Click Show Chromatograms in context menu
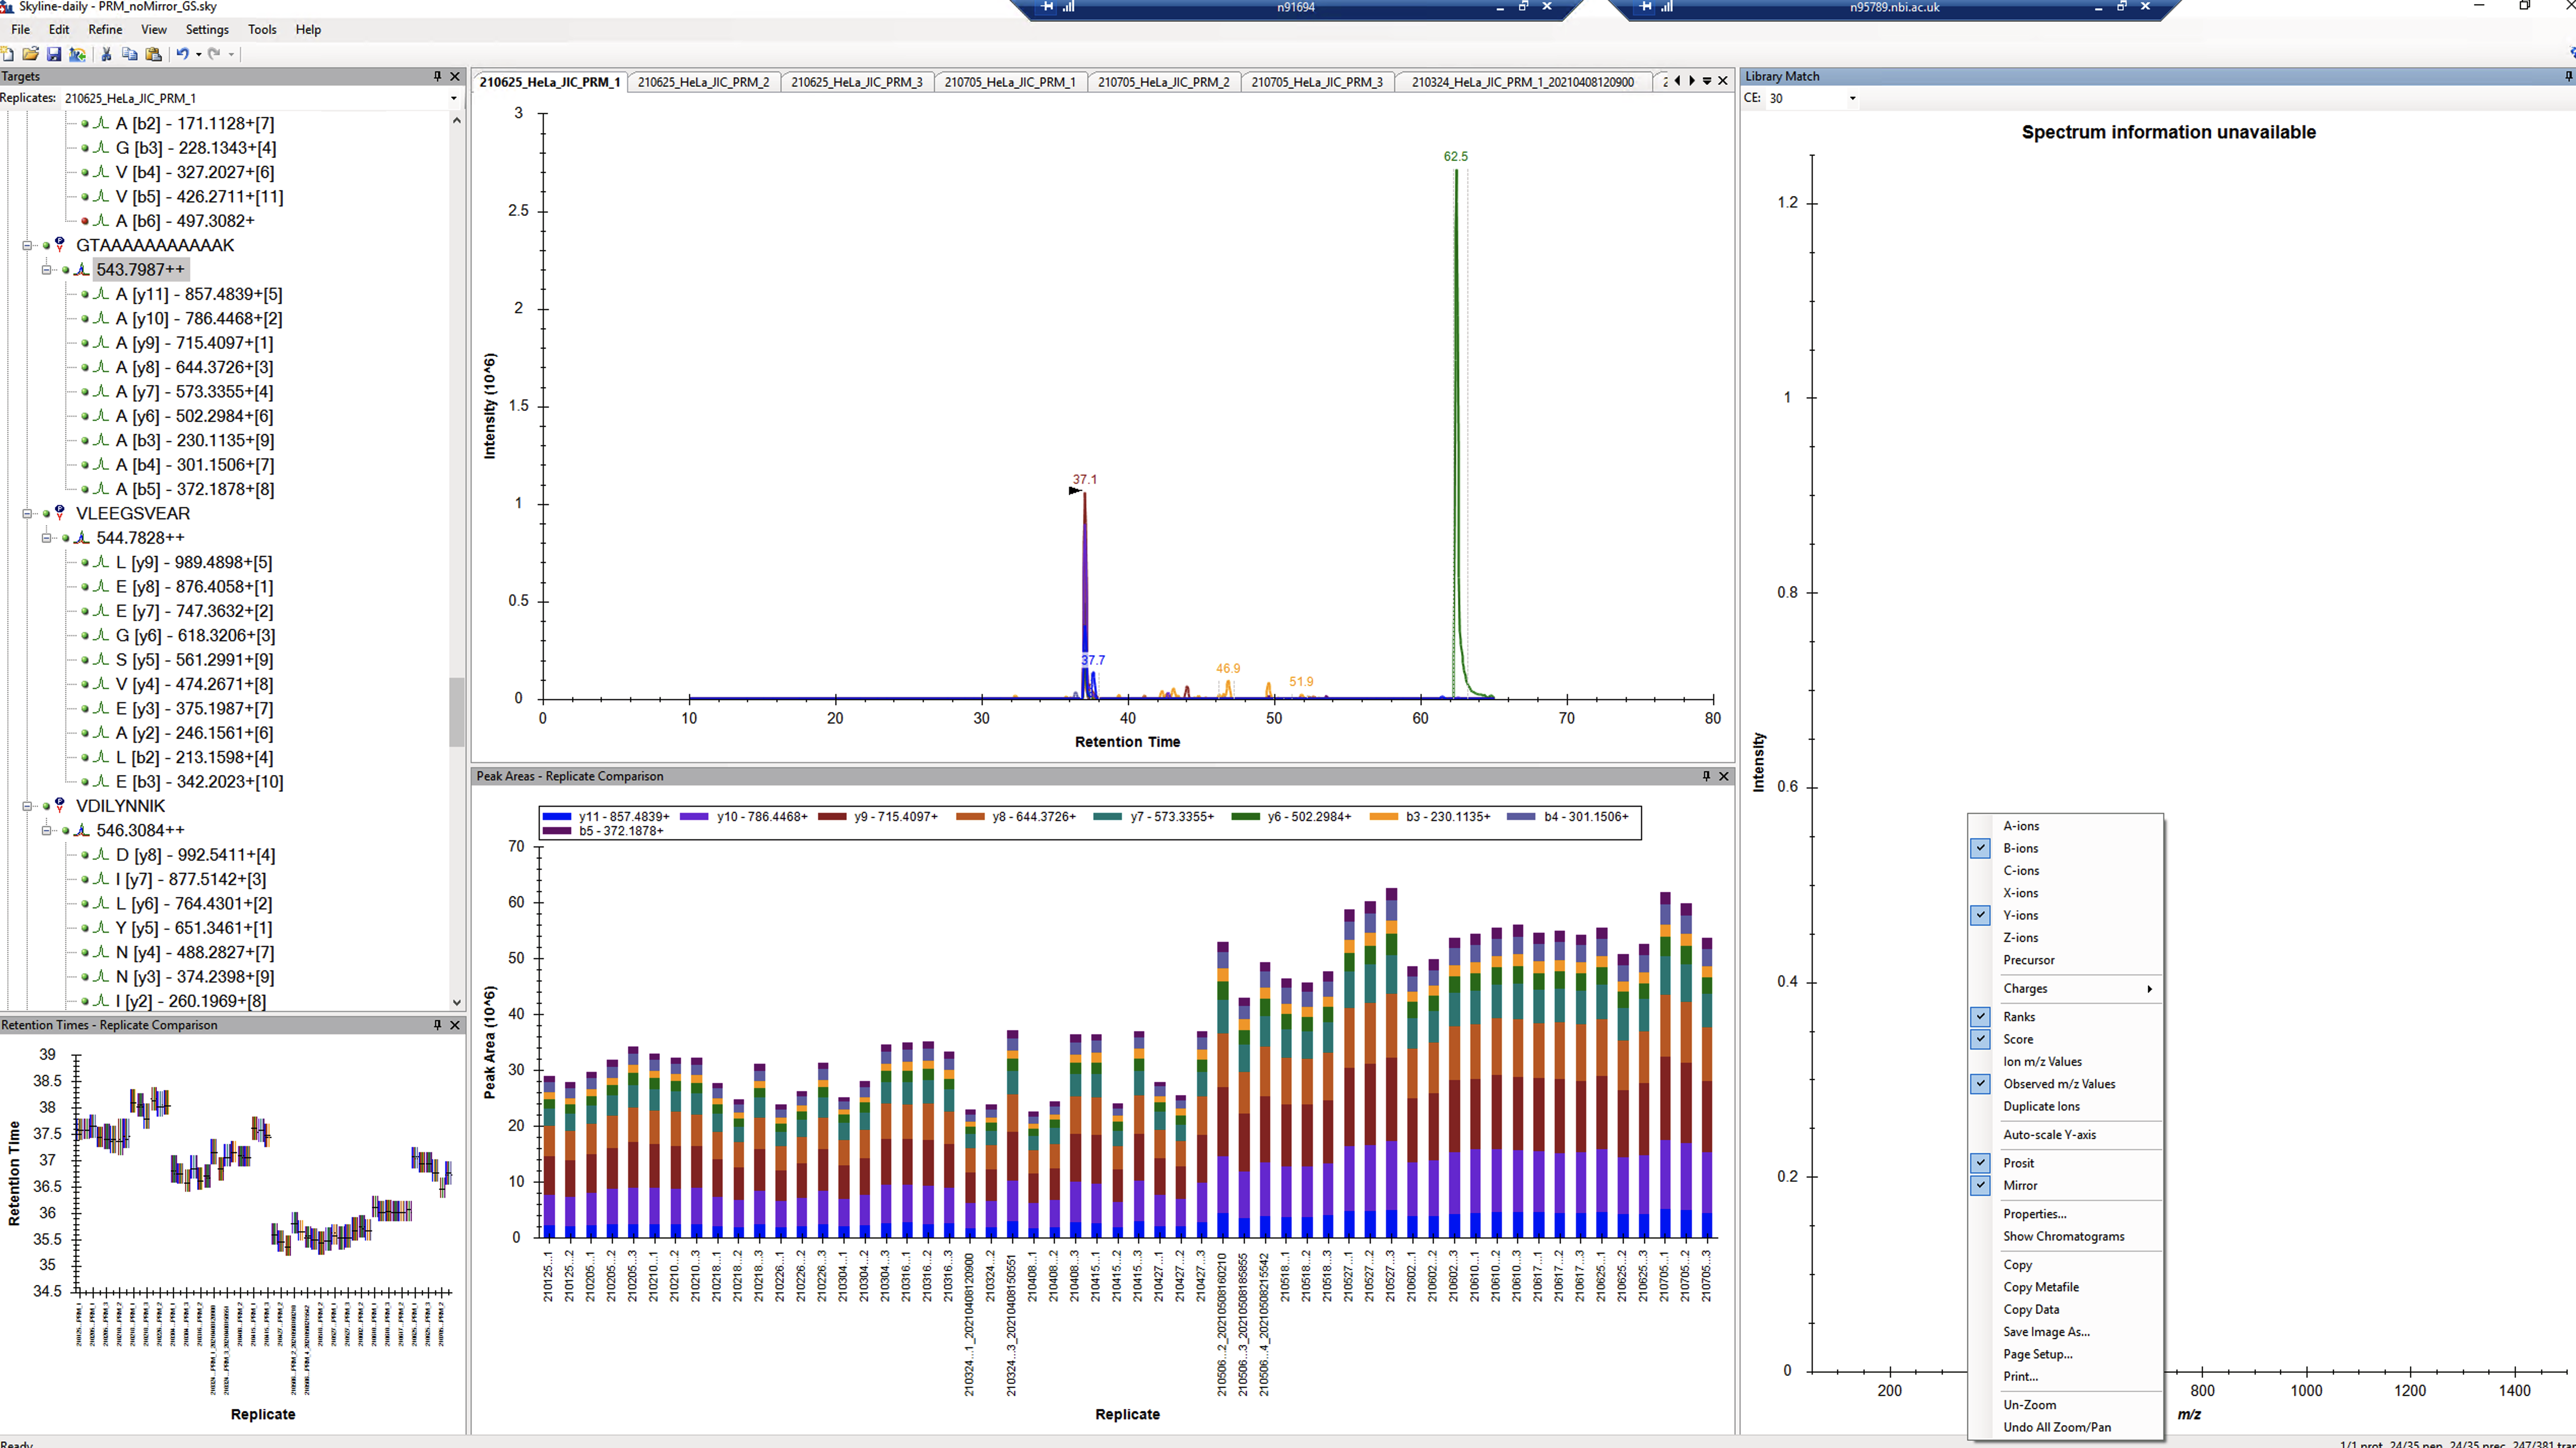Screen dimensions: 2576x1448 pos(2063,1236)
